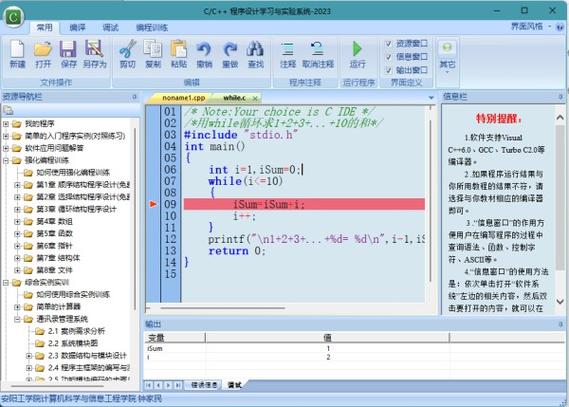Click 值 column header

click(327, 338)
